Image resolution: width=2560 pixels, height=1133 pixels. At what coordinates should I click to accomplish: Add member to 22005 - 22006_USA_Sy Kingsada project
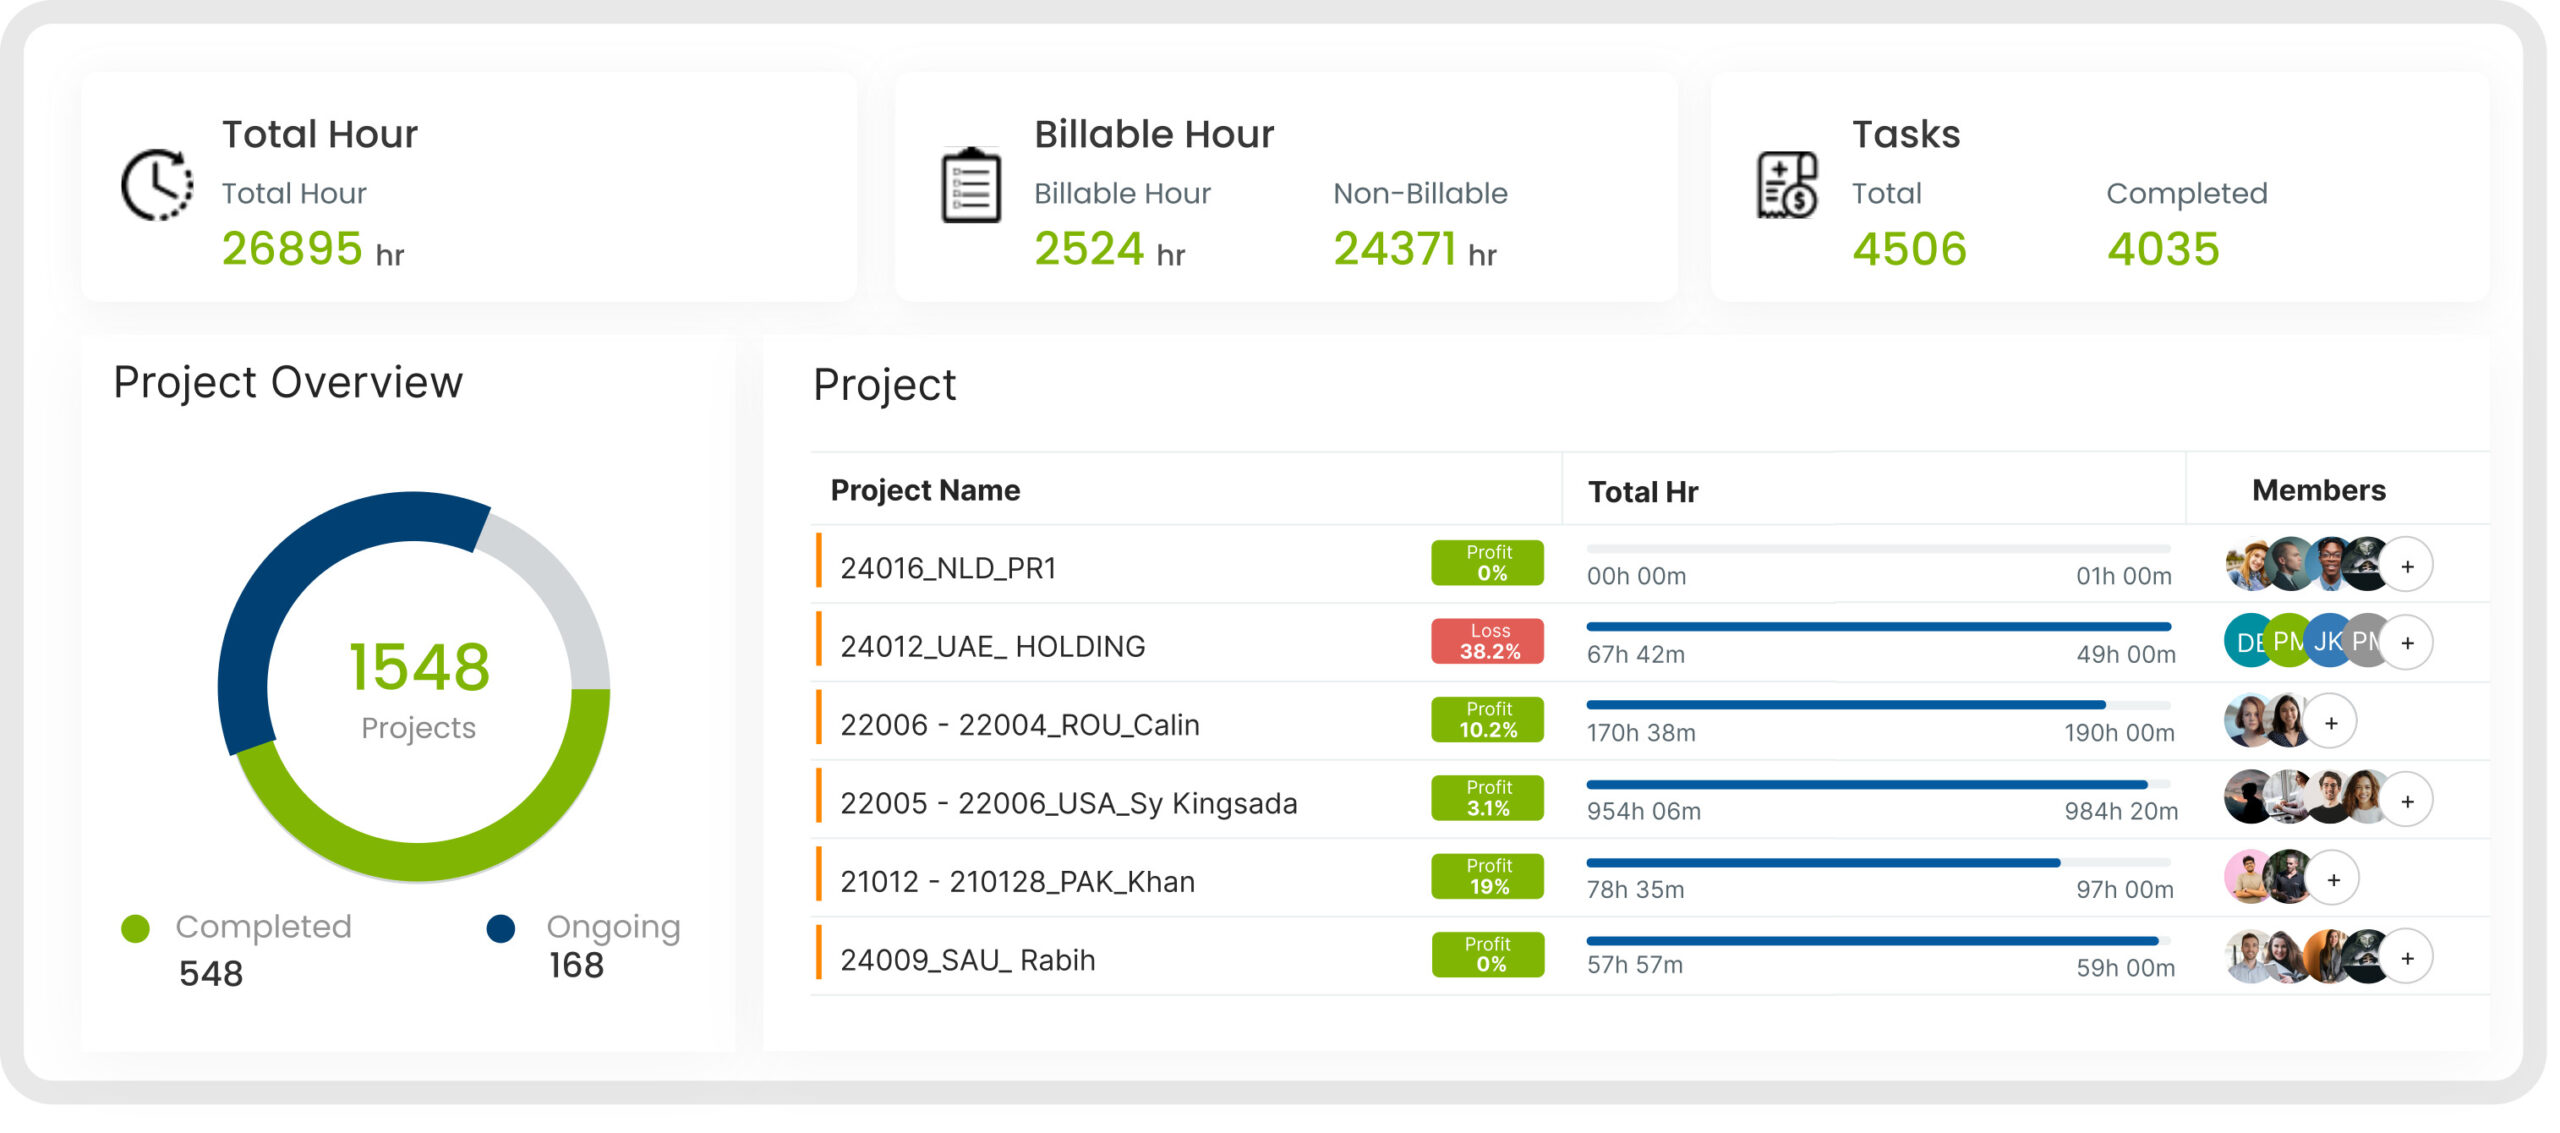(x=2407, y=801)
